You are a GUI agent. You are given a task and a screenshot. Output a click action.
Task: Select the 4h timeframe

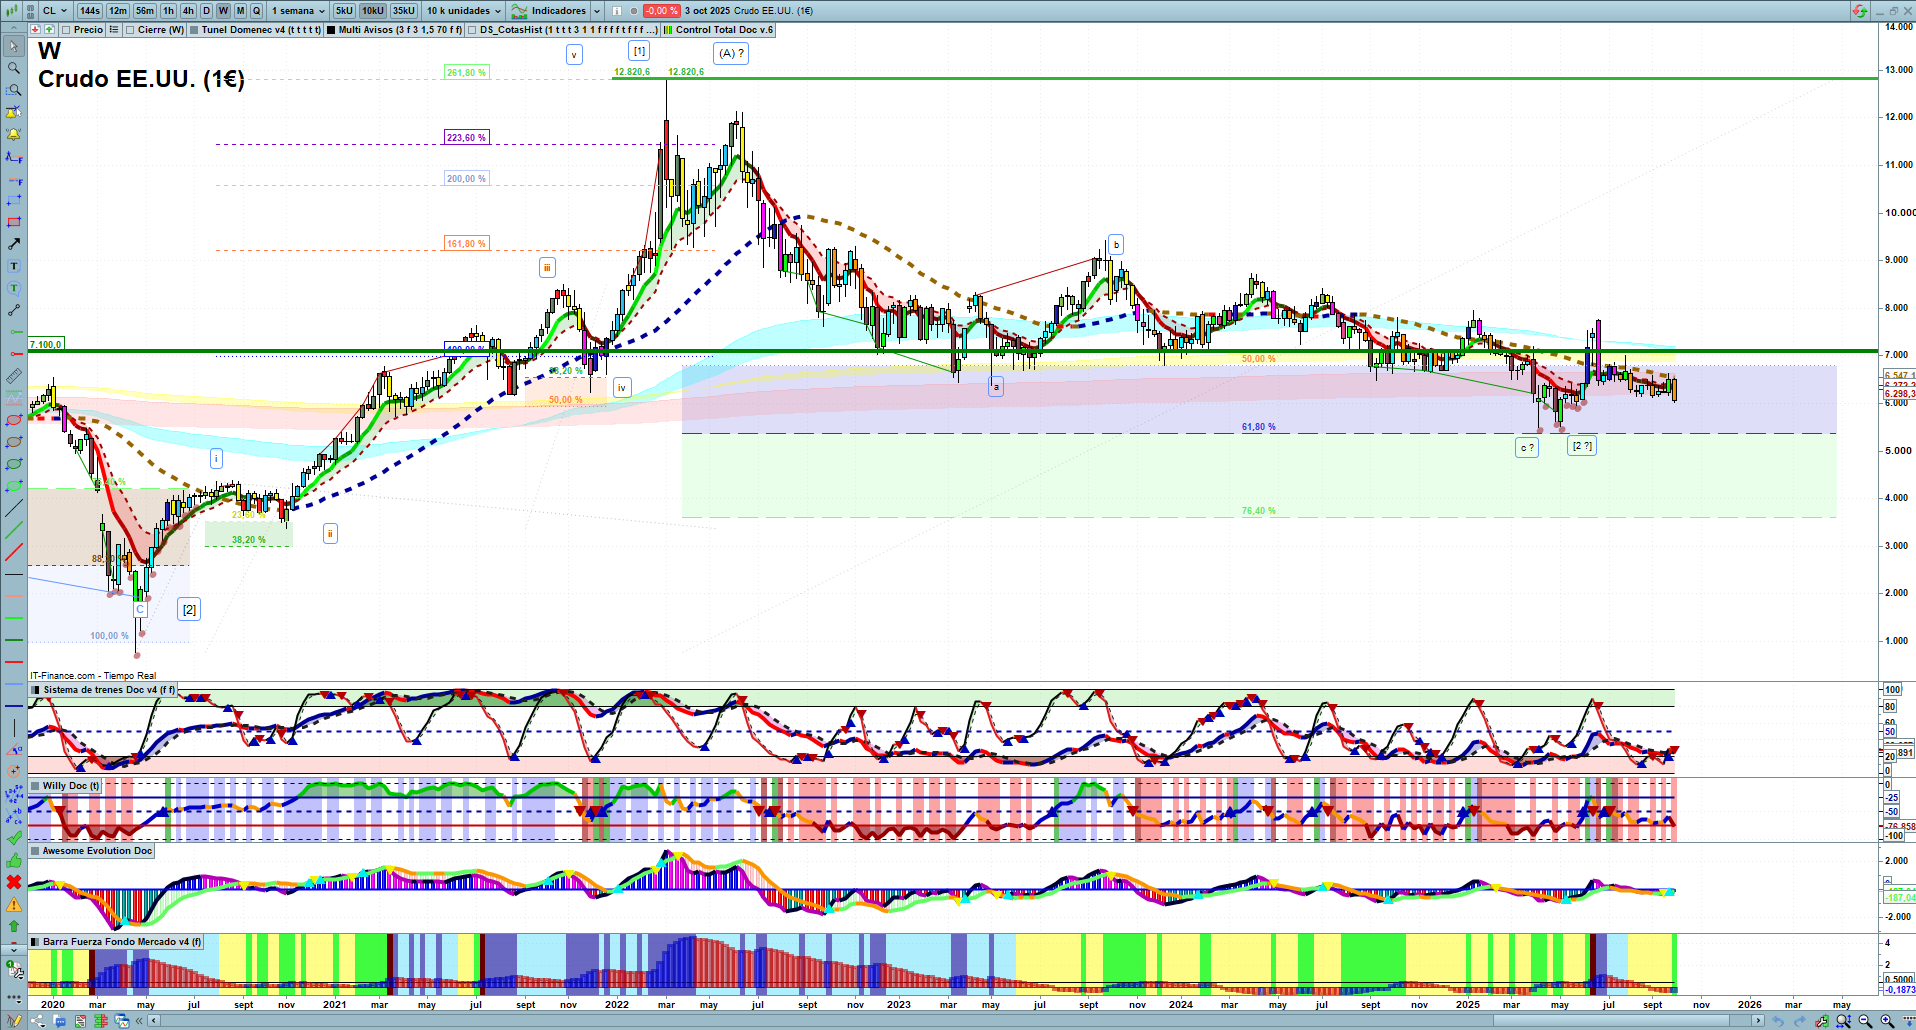point(188,11)
